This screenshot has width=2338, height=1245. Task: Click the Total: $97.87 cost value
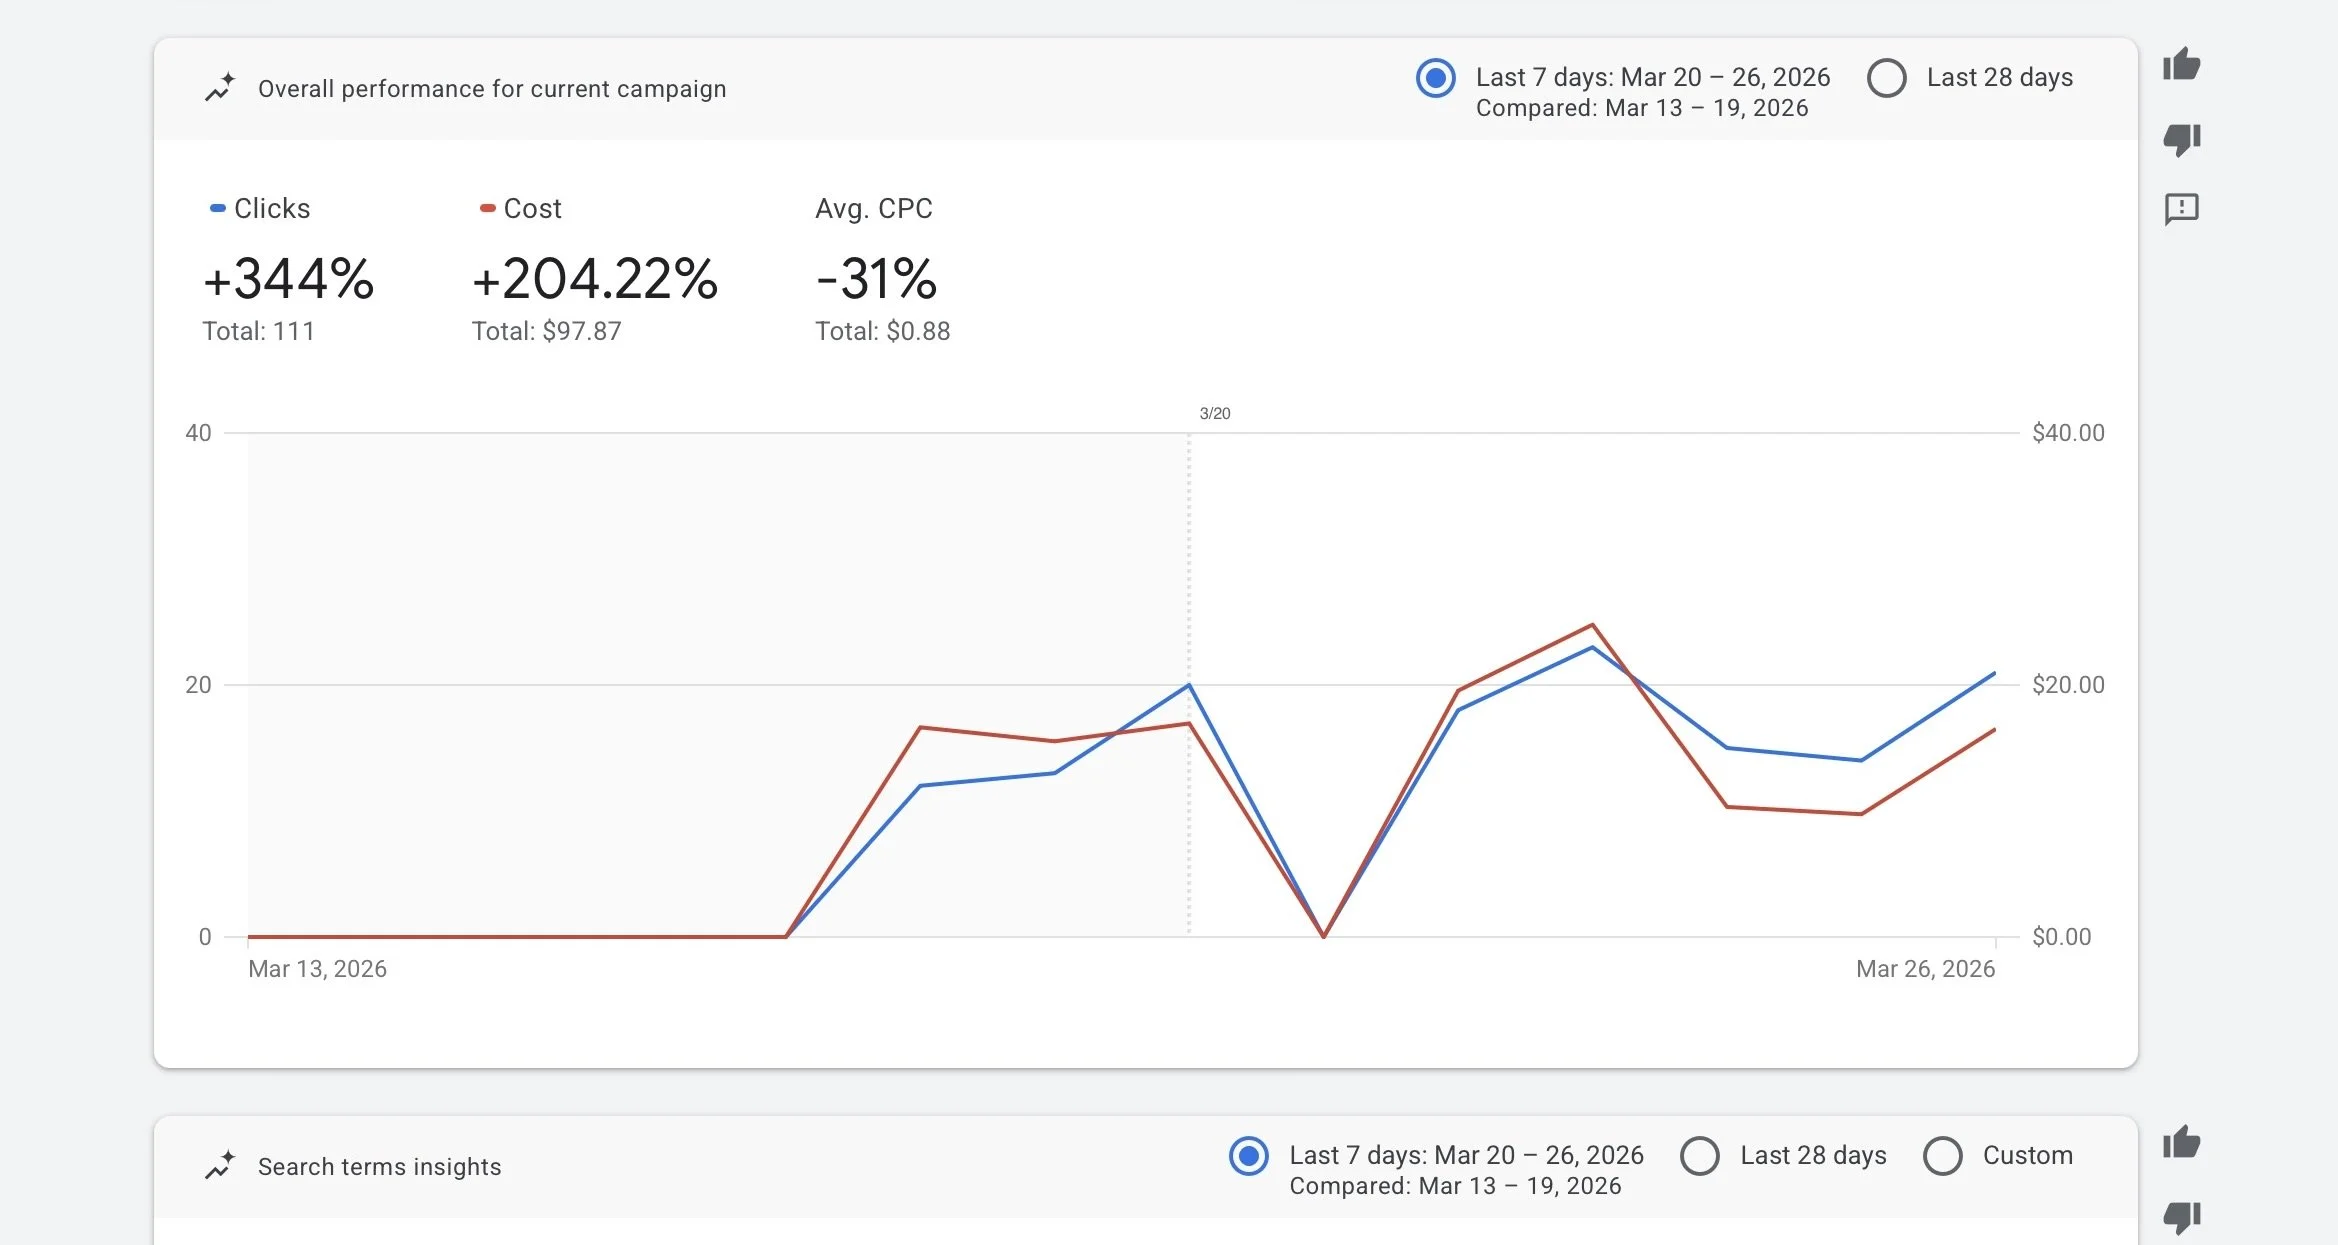[x=546, y=331]
